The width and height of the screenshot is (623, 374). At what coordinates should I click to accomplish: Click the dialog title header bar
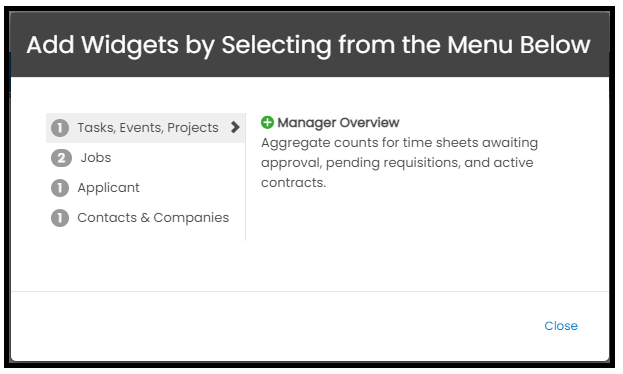(x=310, y=45)
